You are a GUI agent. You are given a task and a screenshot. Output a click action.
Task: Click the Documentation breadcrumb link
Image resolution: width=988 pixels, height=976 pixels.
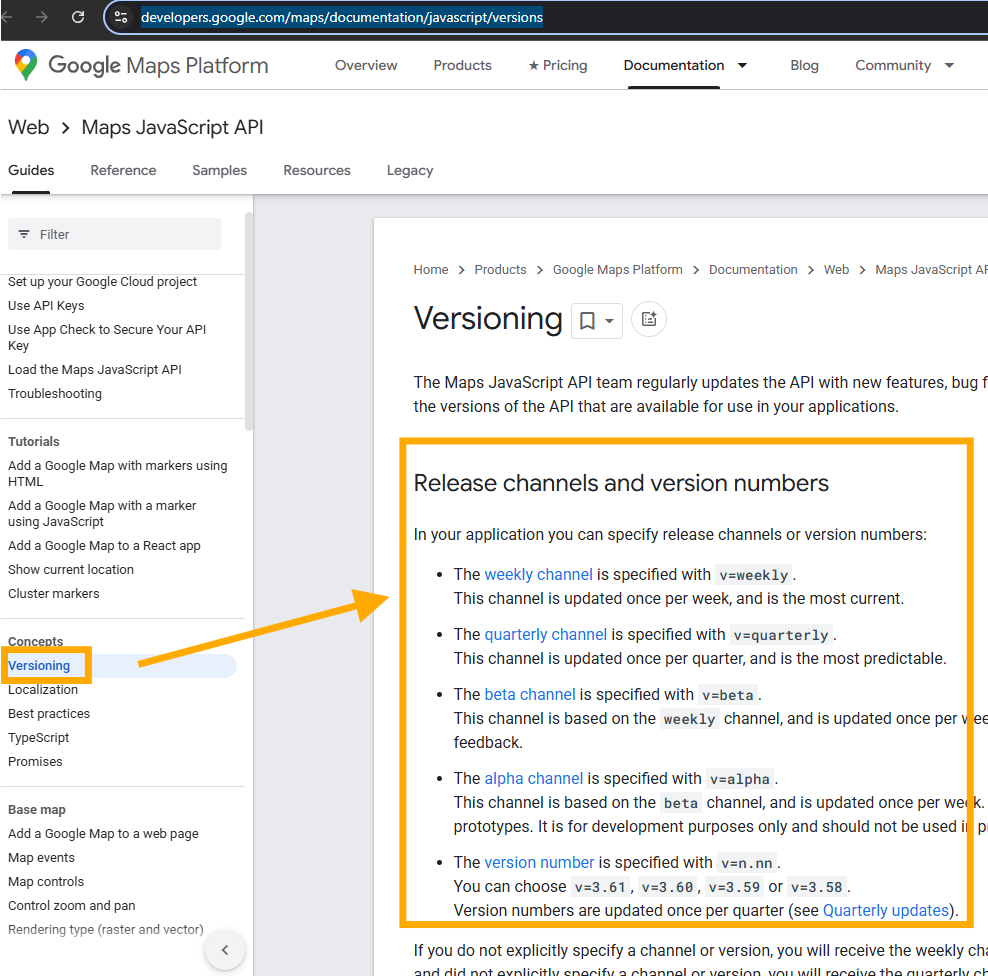(753, 270)
